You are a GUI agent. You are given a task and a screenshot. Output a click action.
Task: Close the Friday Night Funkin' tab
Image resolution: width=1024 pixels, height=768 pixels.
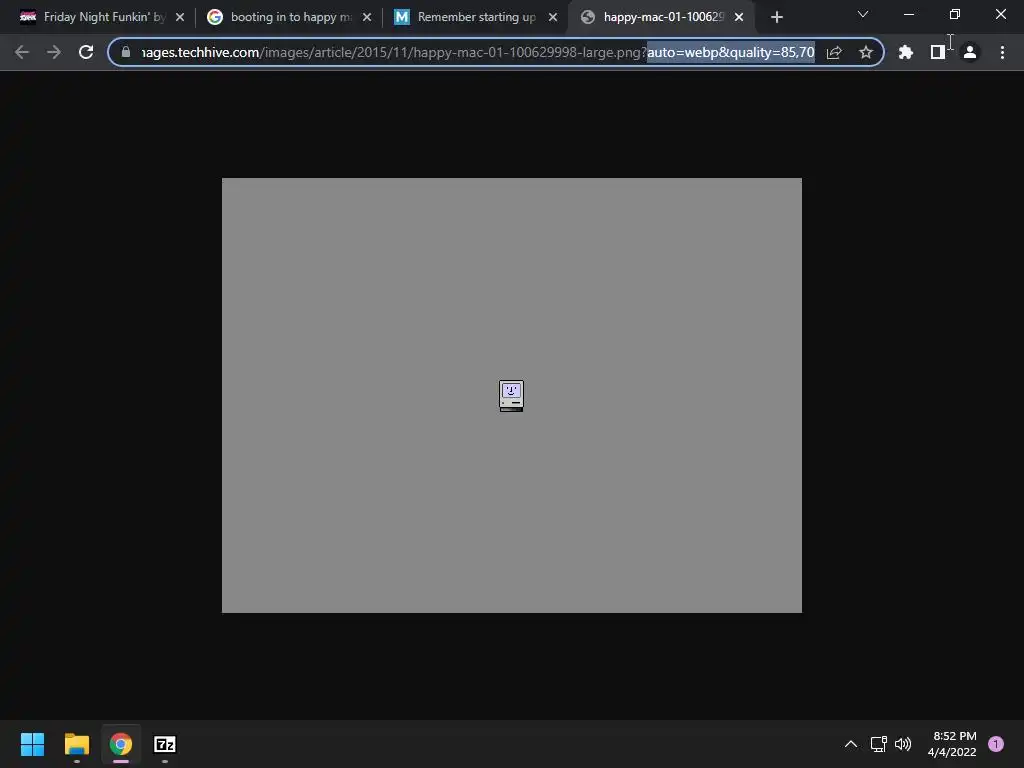(x=180, y=17)
